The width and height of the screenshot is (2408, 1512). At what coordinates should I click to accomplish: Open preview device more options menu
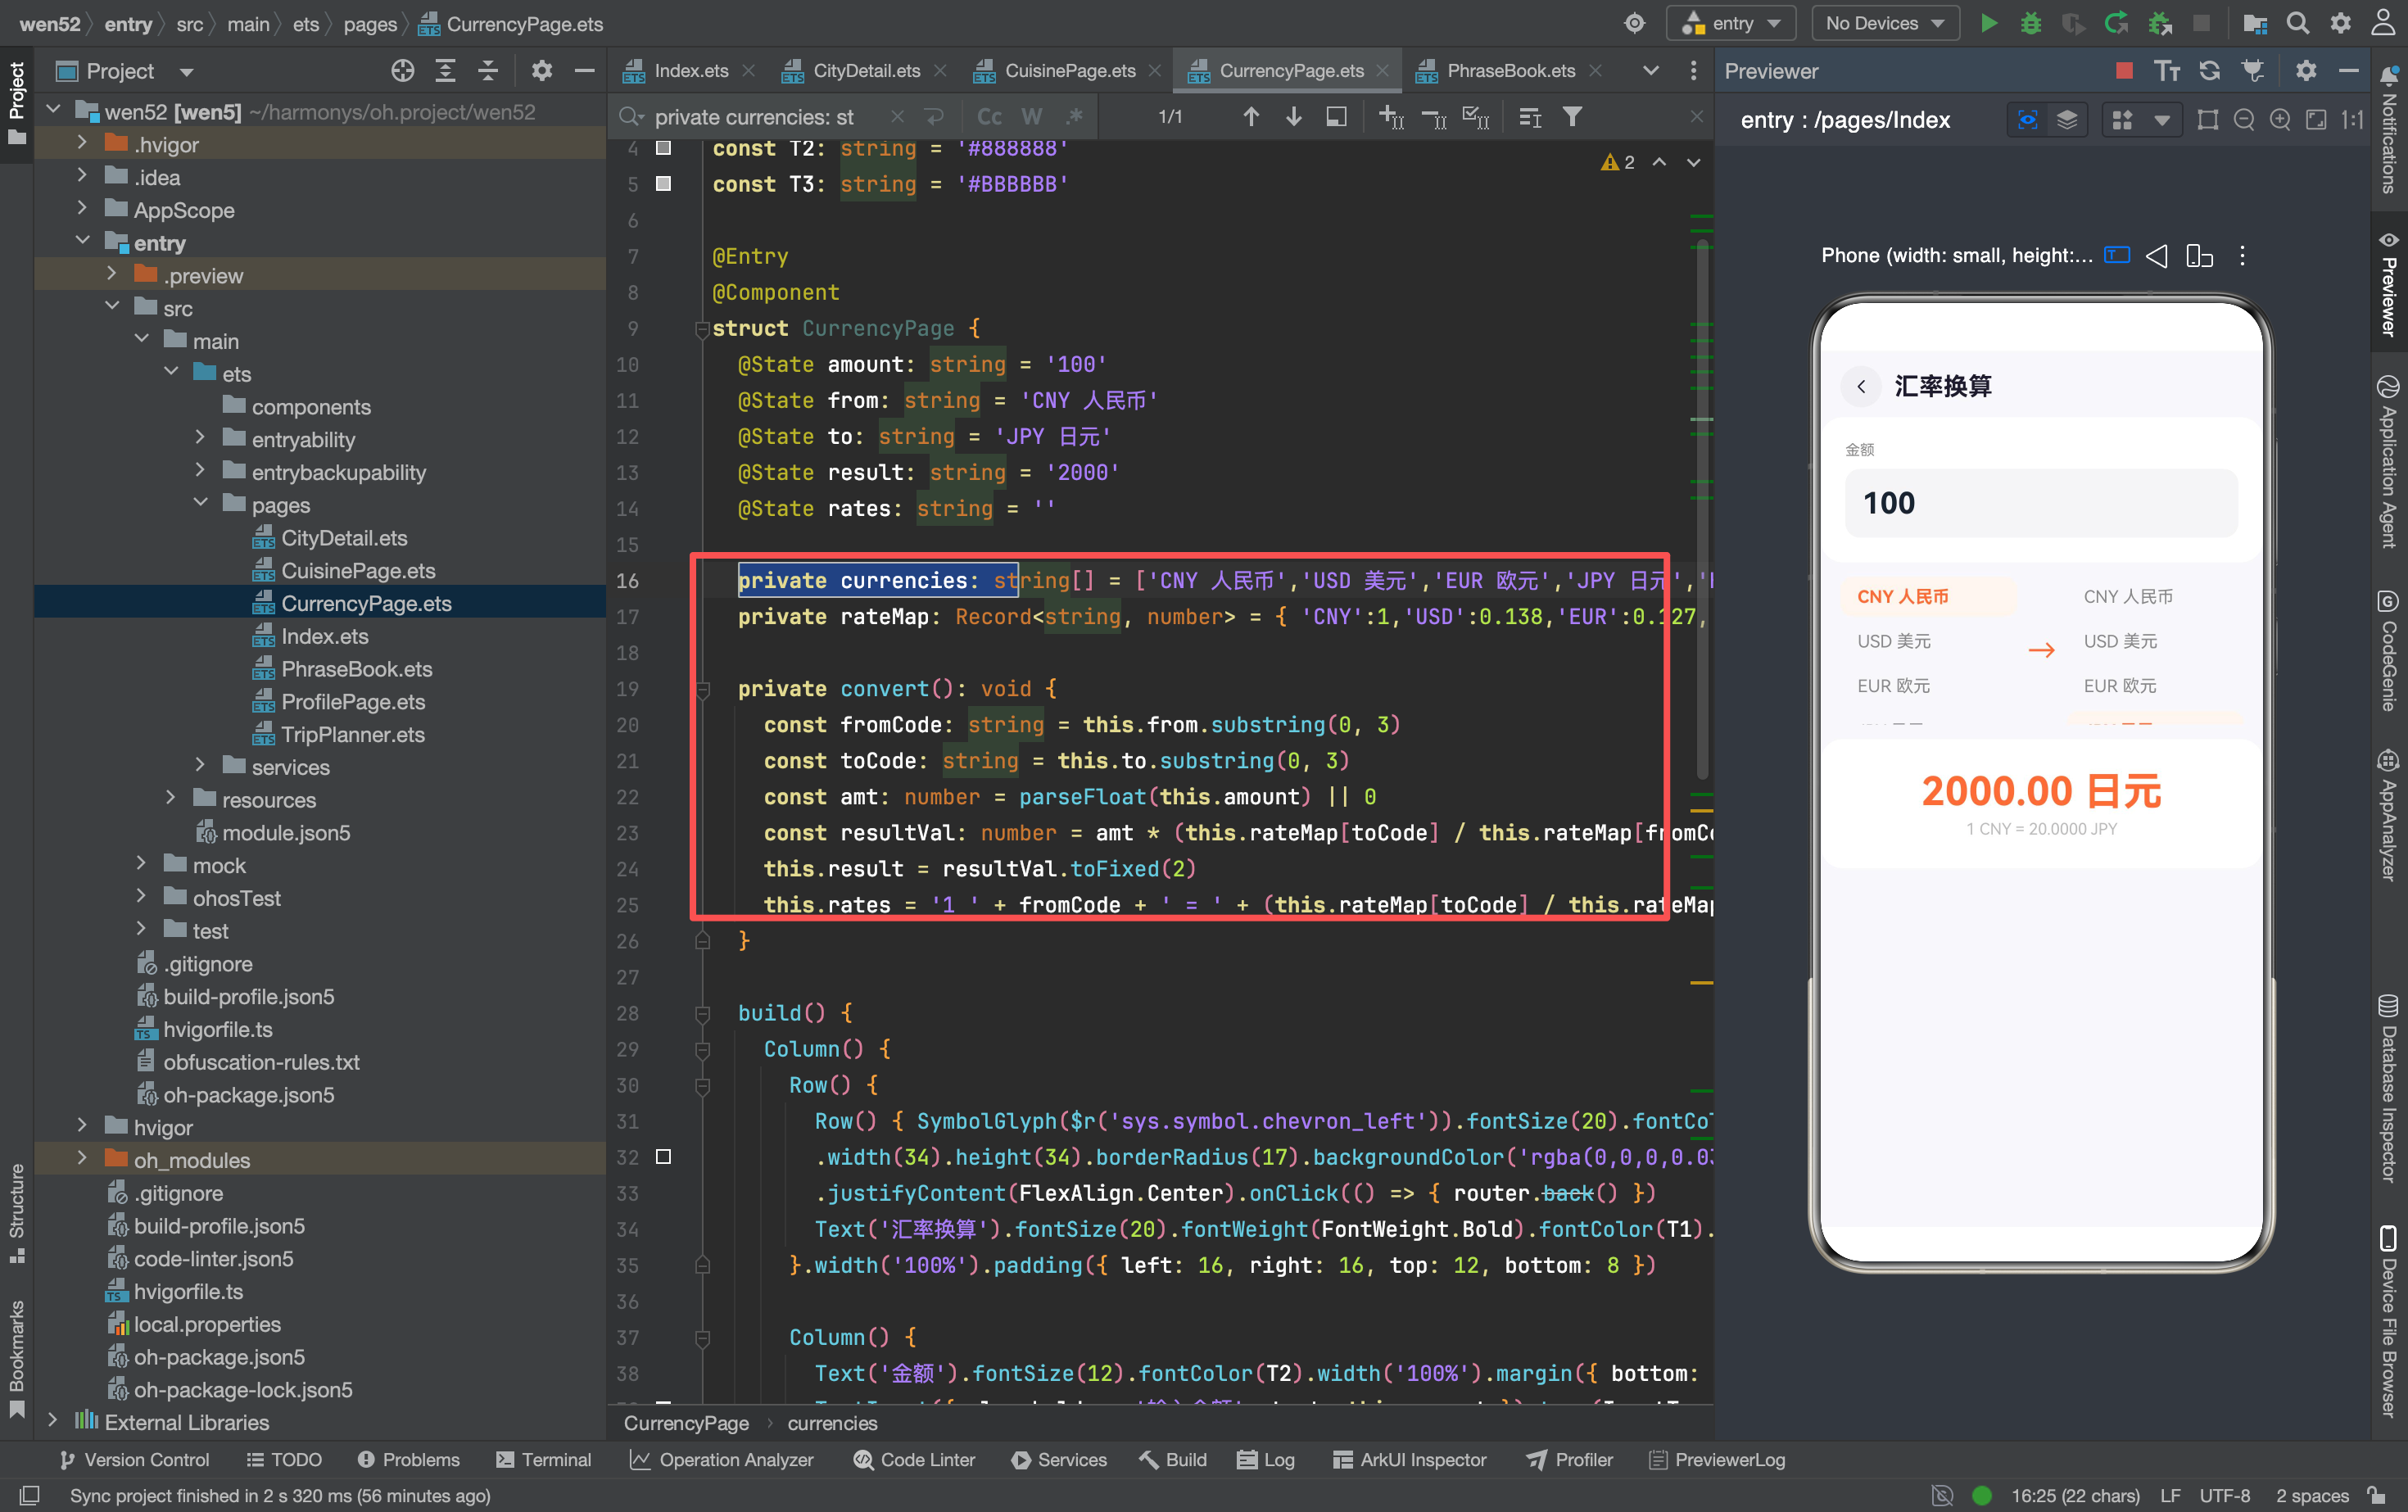(x=2242, y=256)
